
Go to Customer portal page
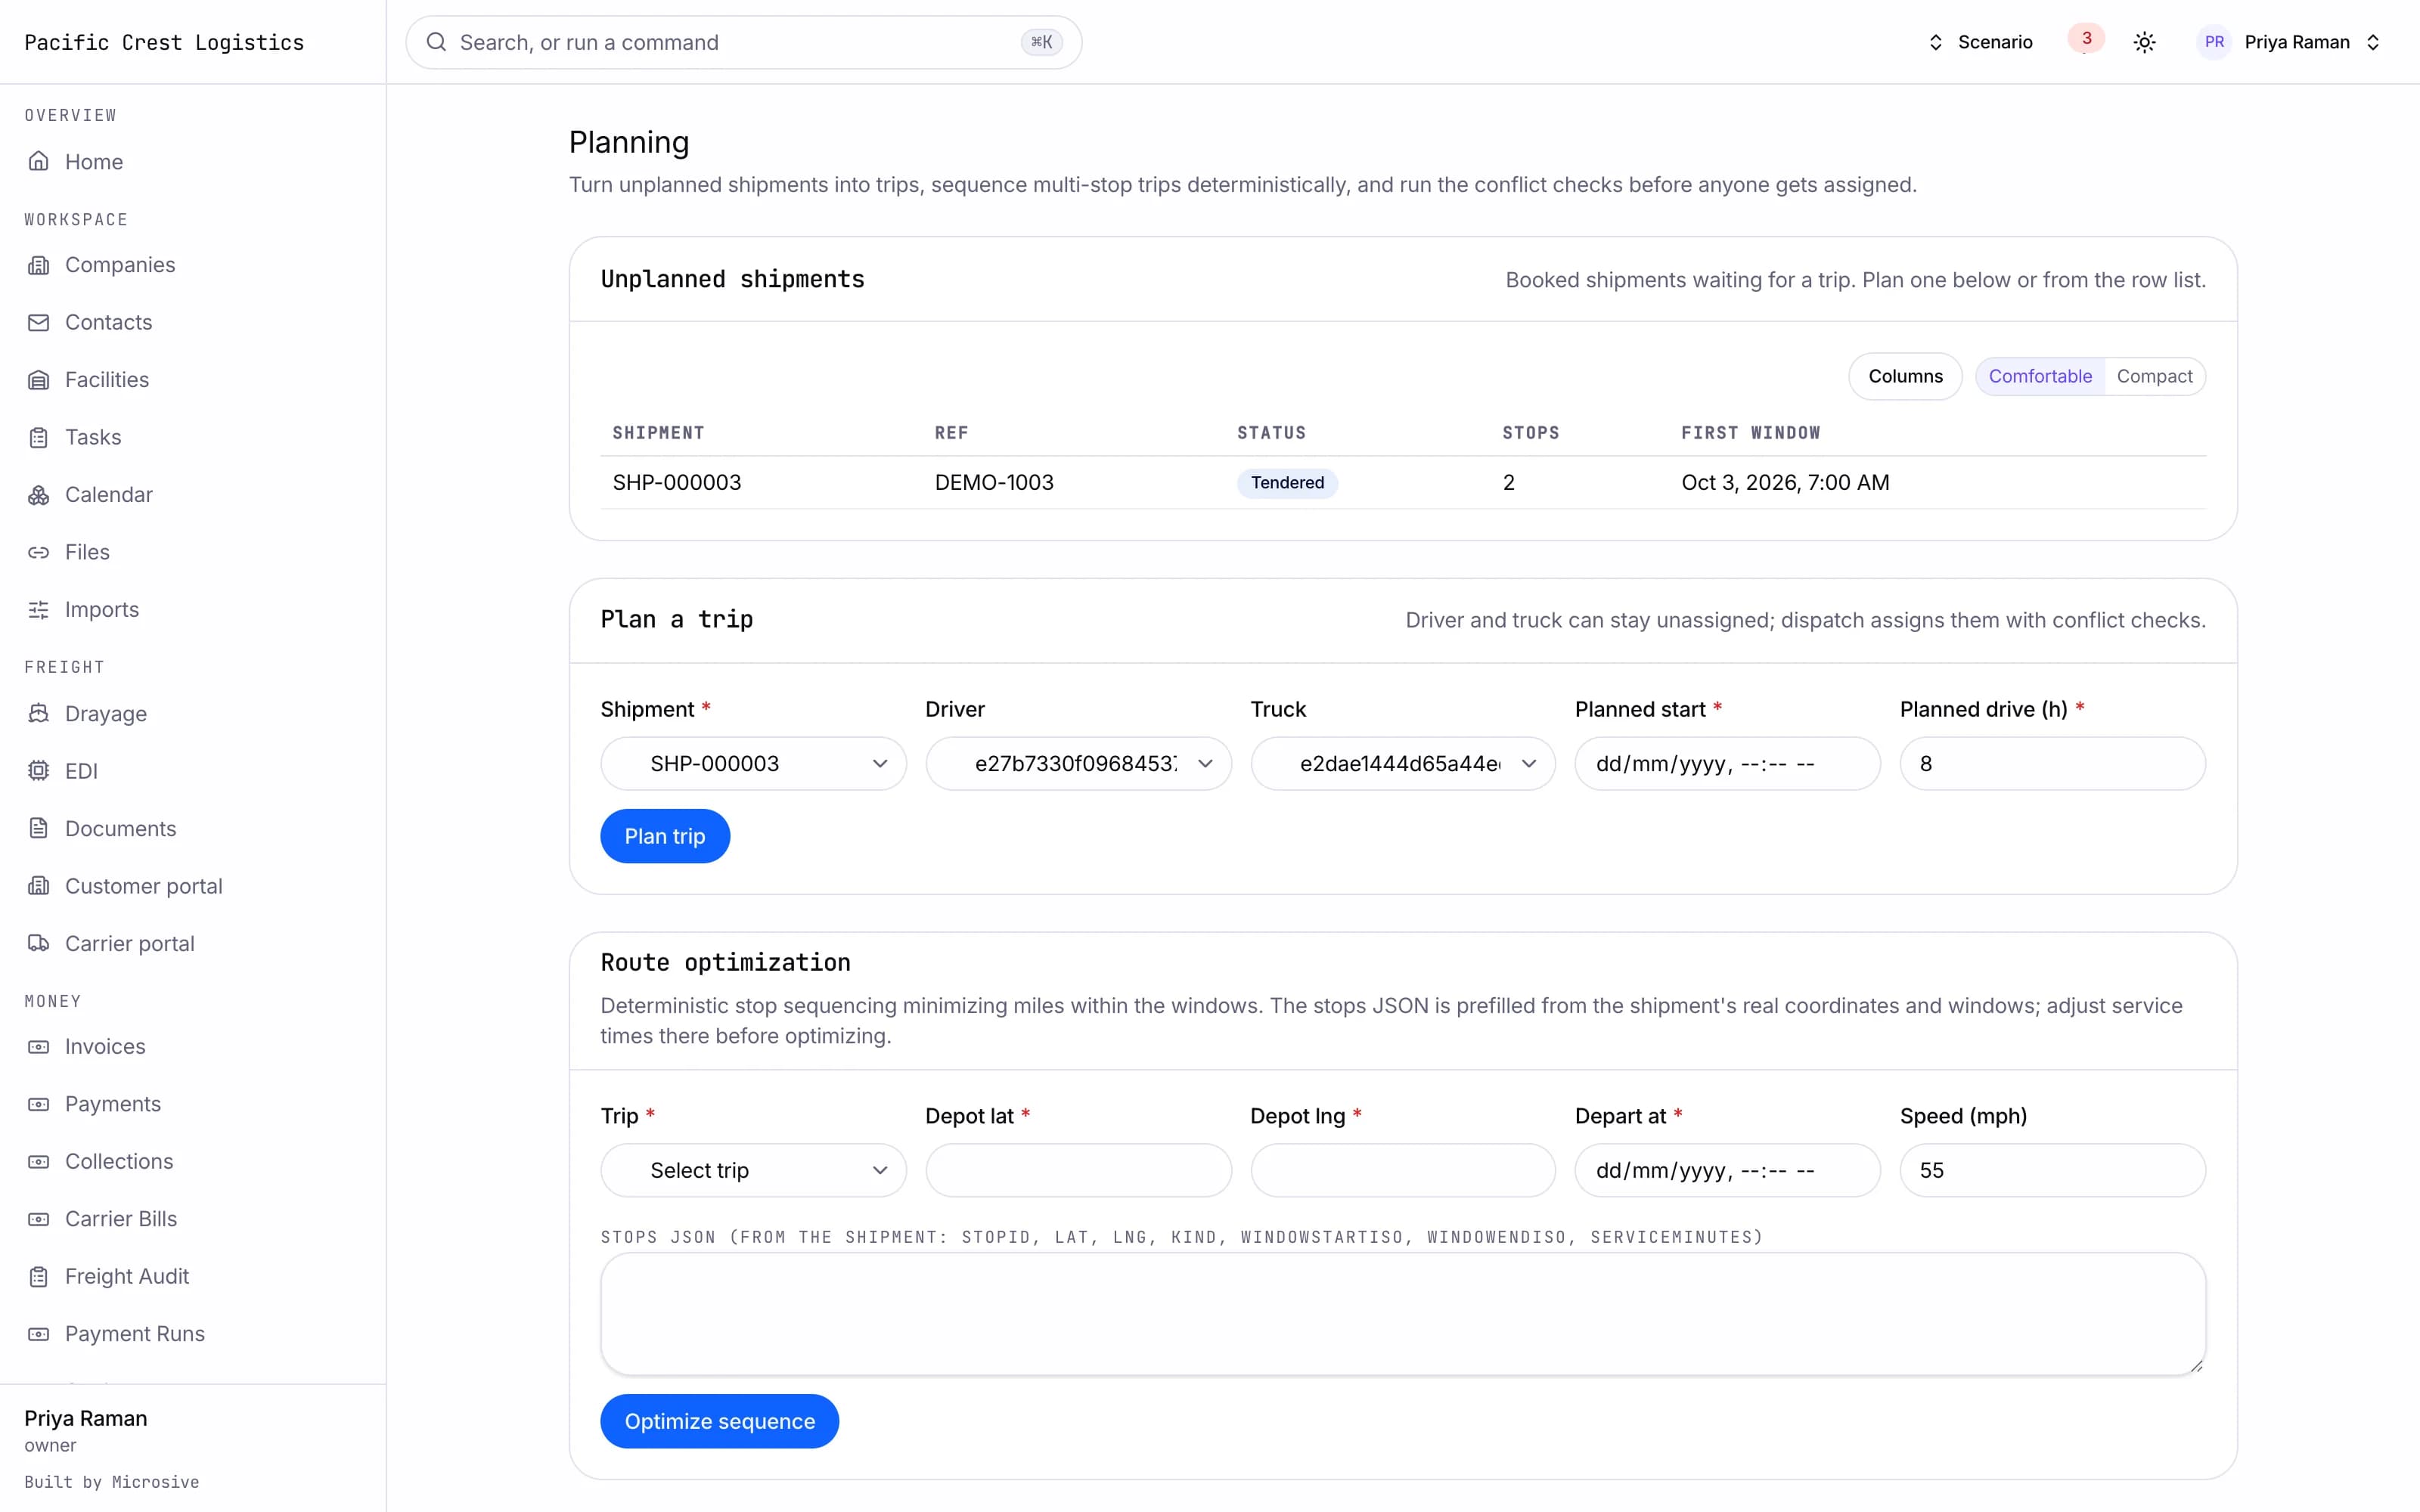point(144,886)
